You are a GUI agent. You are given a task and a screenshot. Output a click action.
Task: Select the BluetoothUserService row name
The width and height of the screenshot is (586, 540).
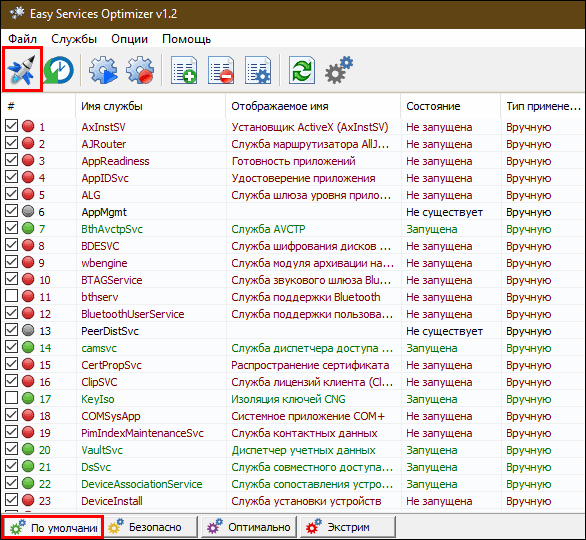coord(133,314)
